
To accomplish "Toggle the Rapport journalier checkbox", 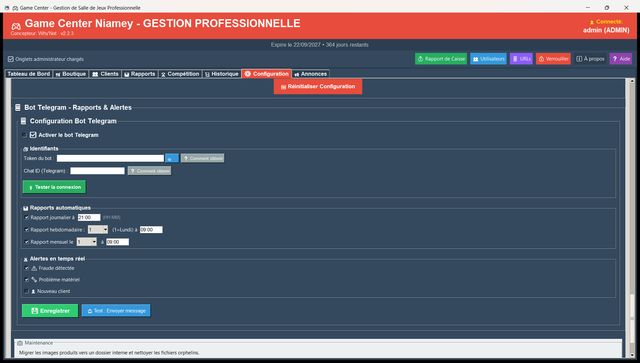I will [27, 218].
